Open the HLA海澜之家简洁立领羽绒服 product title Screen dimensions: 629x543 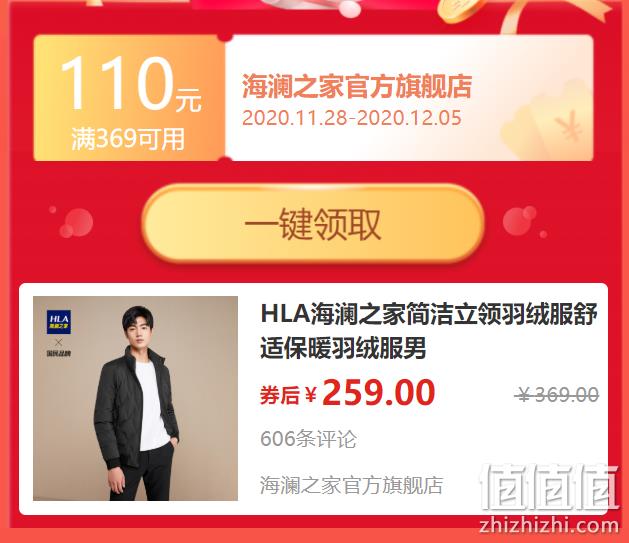(x=429, y=330)
